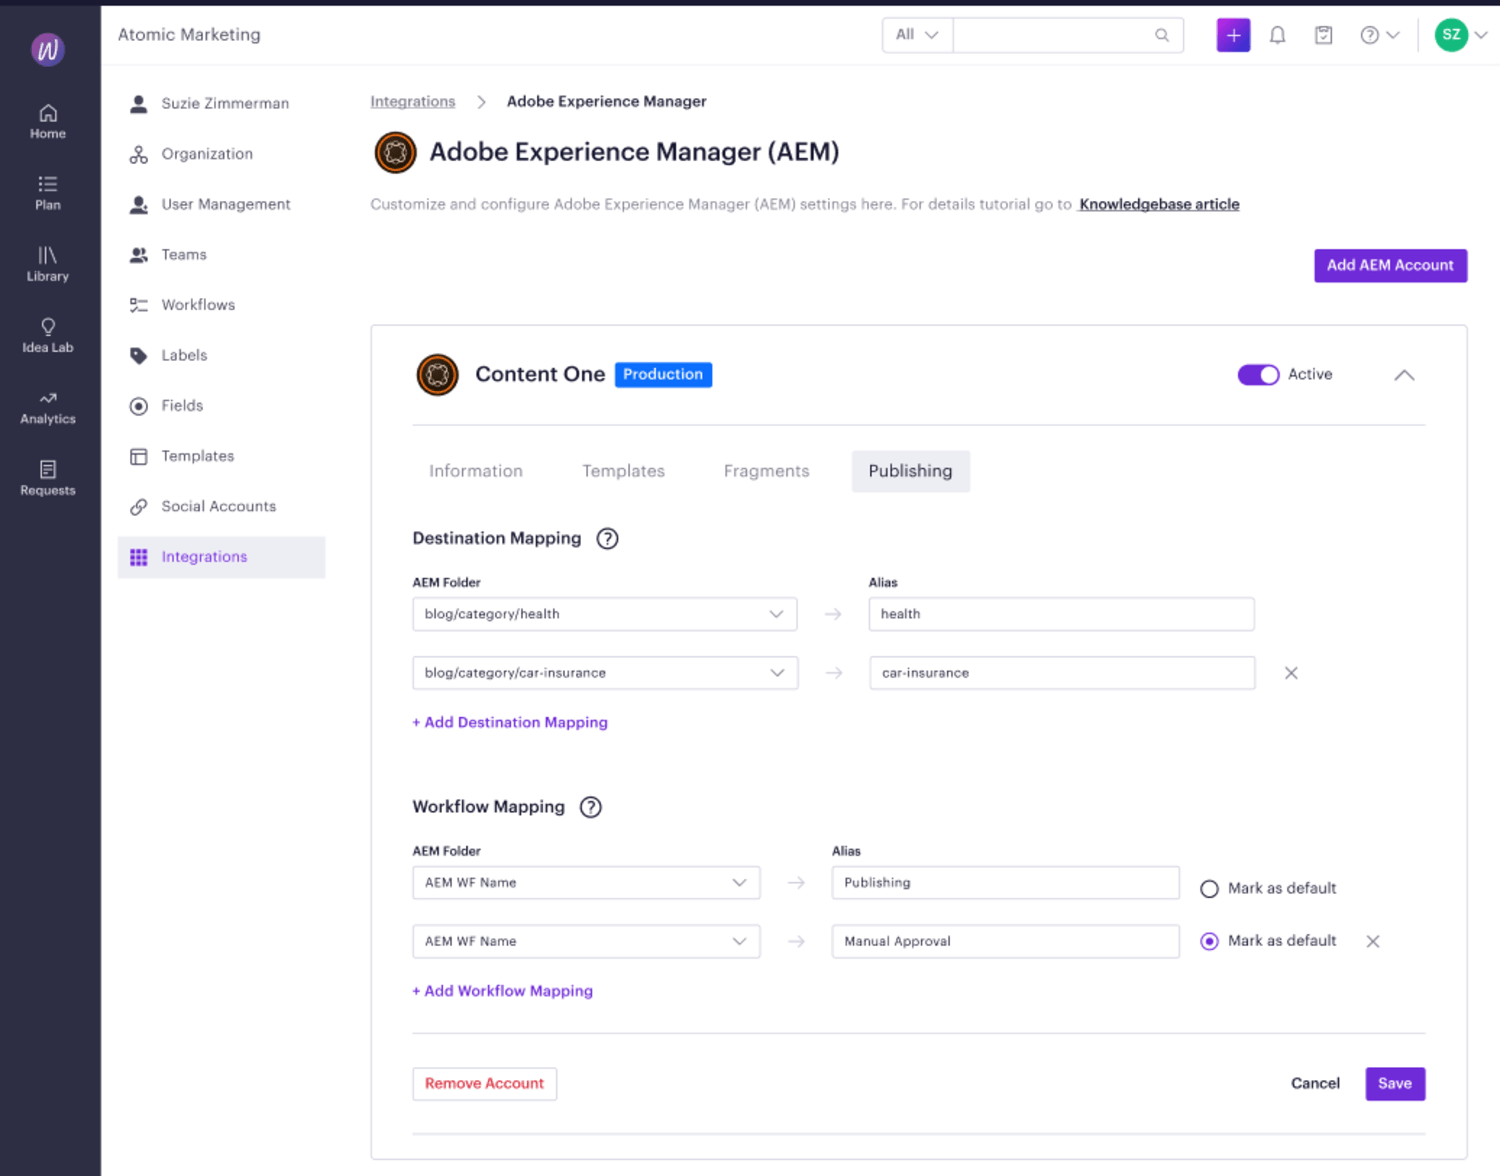Viewport: 1500px width, 1176px height.
Task: Switch to the Fragments tab
Action: (766, 471)
